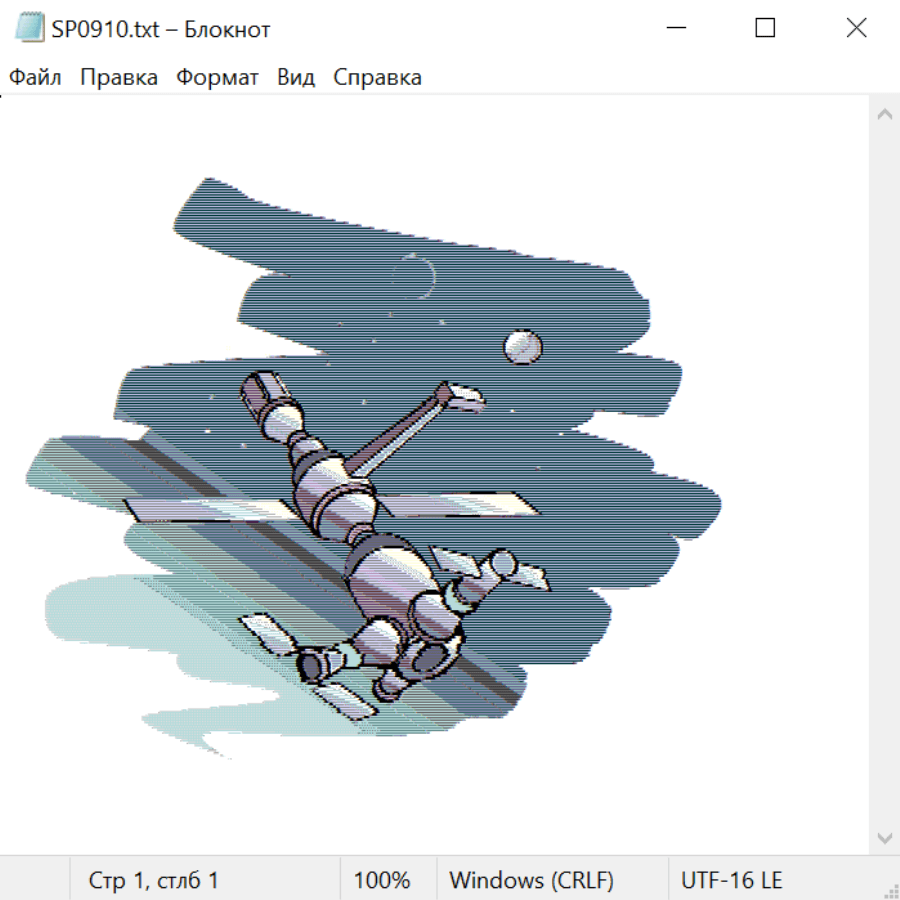Maximize the Блокнот window

coord(765,29)
